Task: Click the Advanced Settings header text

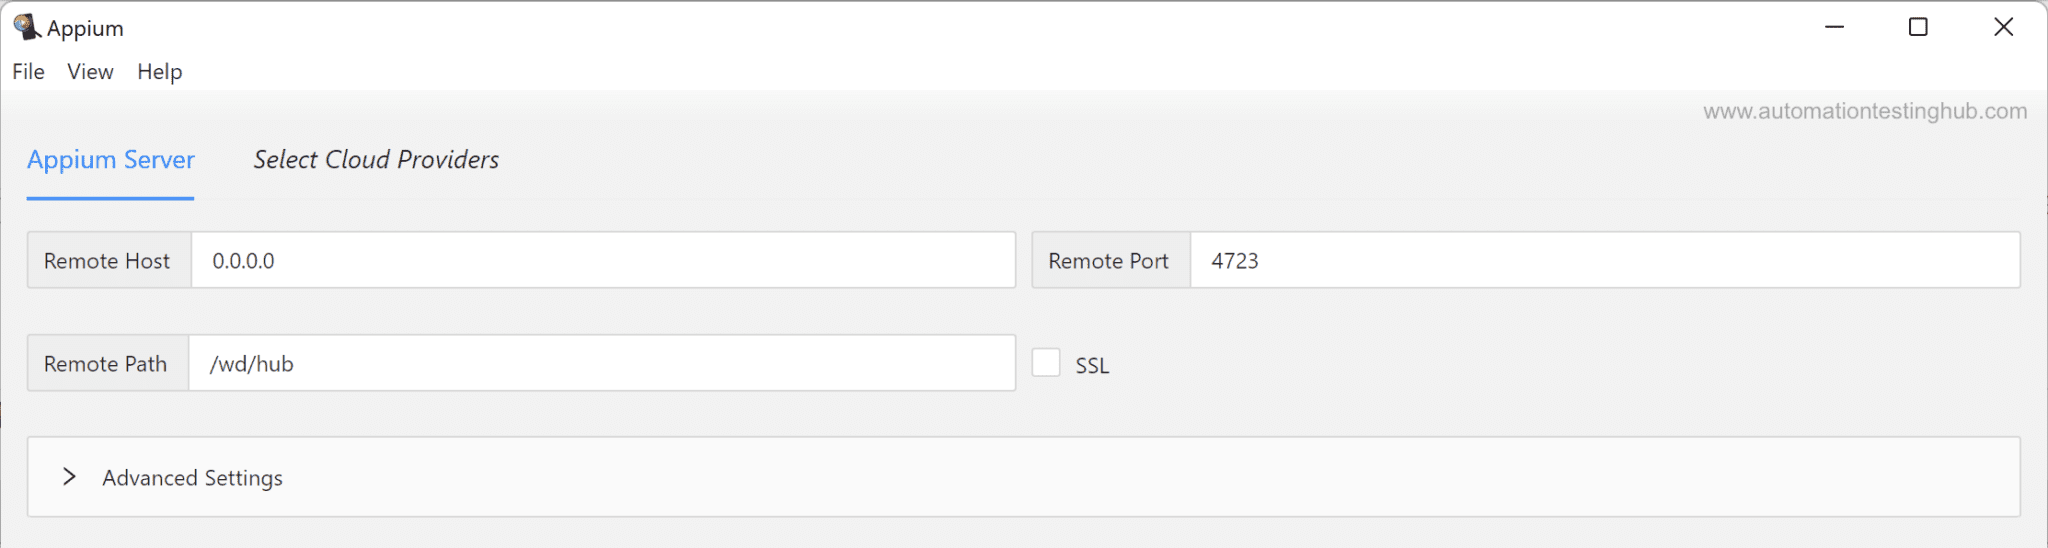Action: click(x=192, y=478)
